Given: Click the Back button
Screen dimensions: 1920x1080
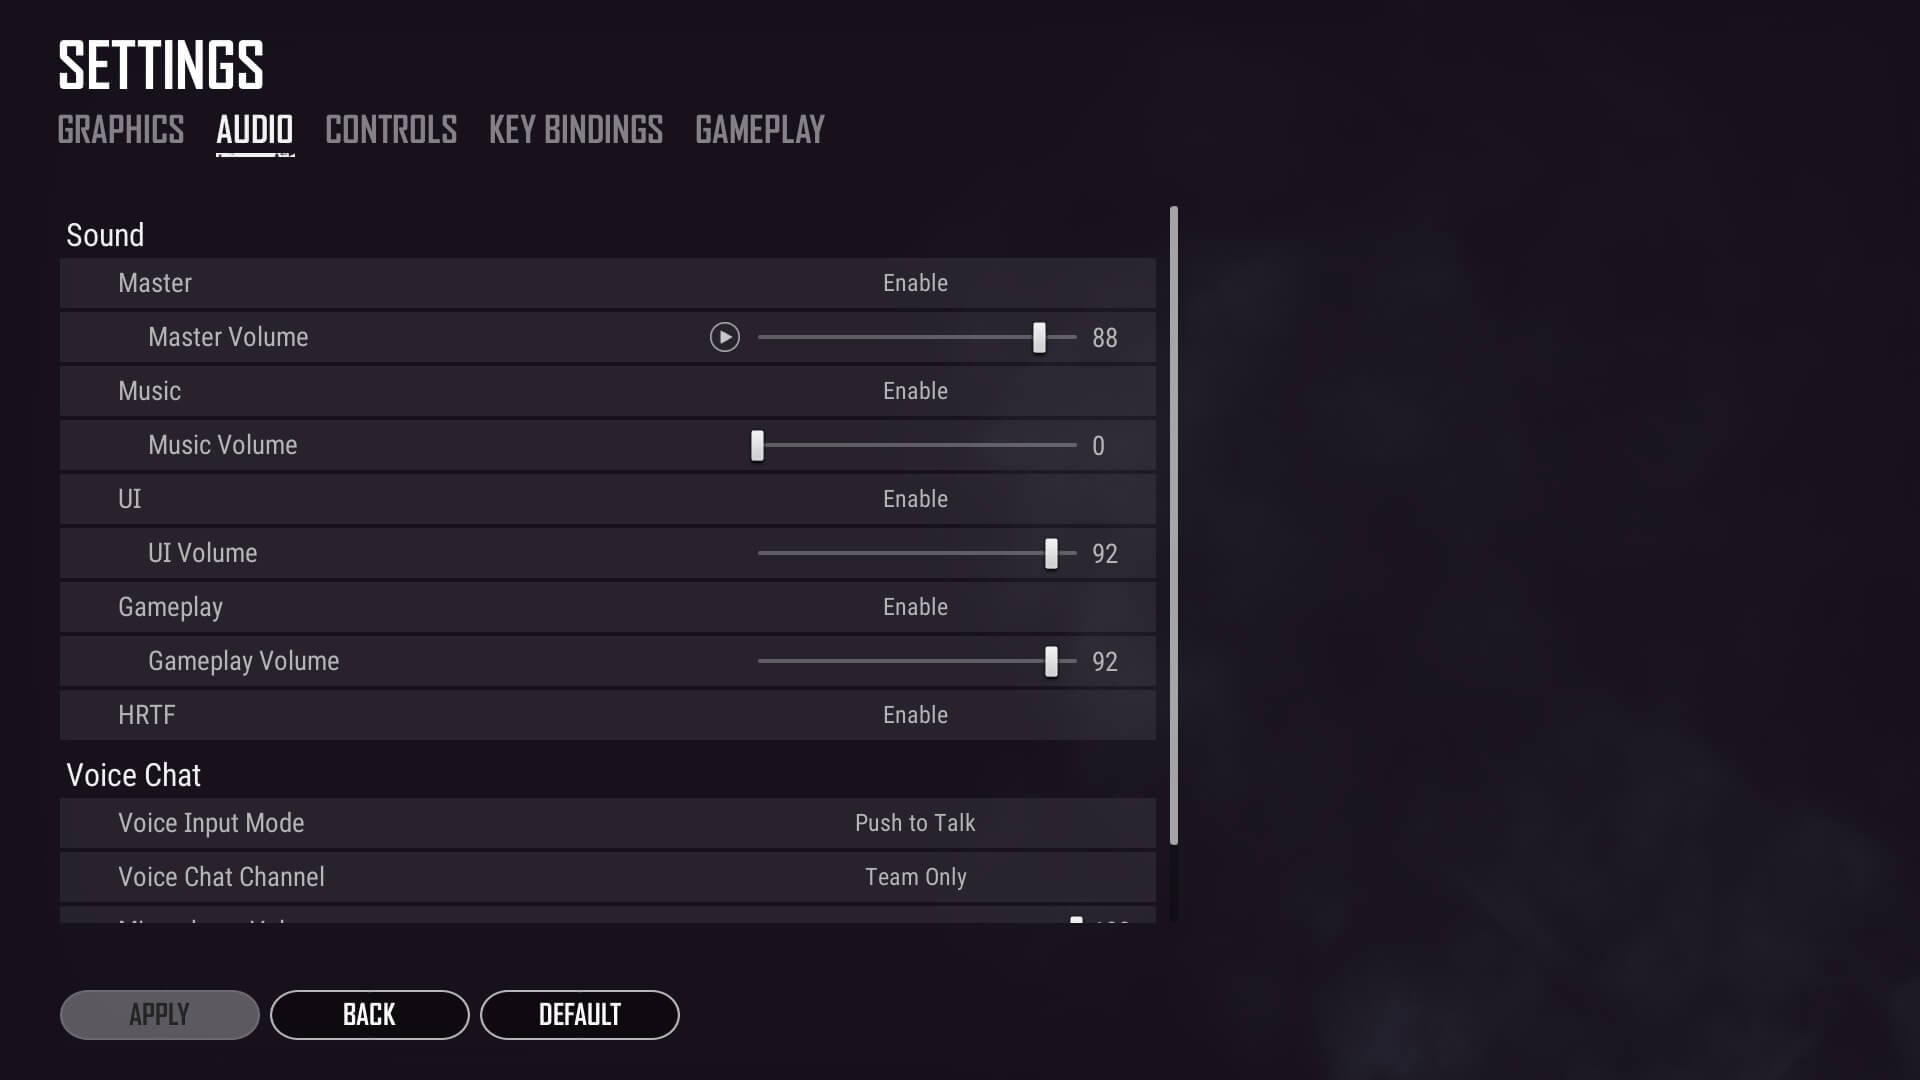Looking at the screenshot, I should click(369, 1014).
